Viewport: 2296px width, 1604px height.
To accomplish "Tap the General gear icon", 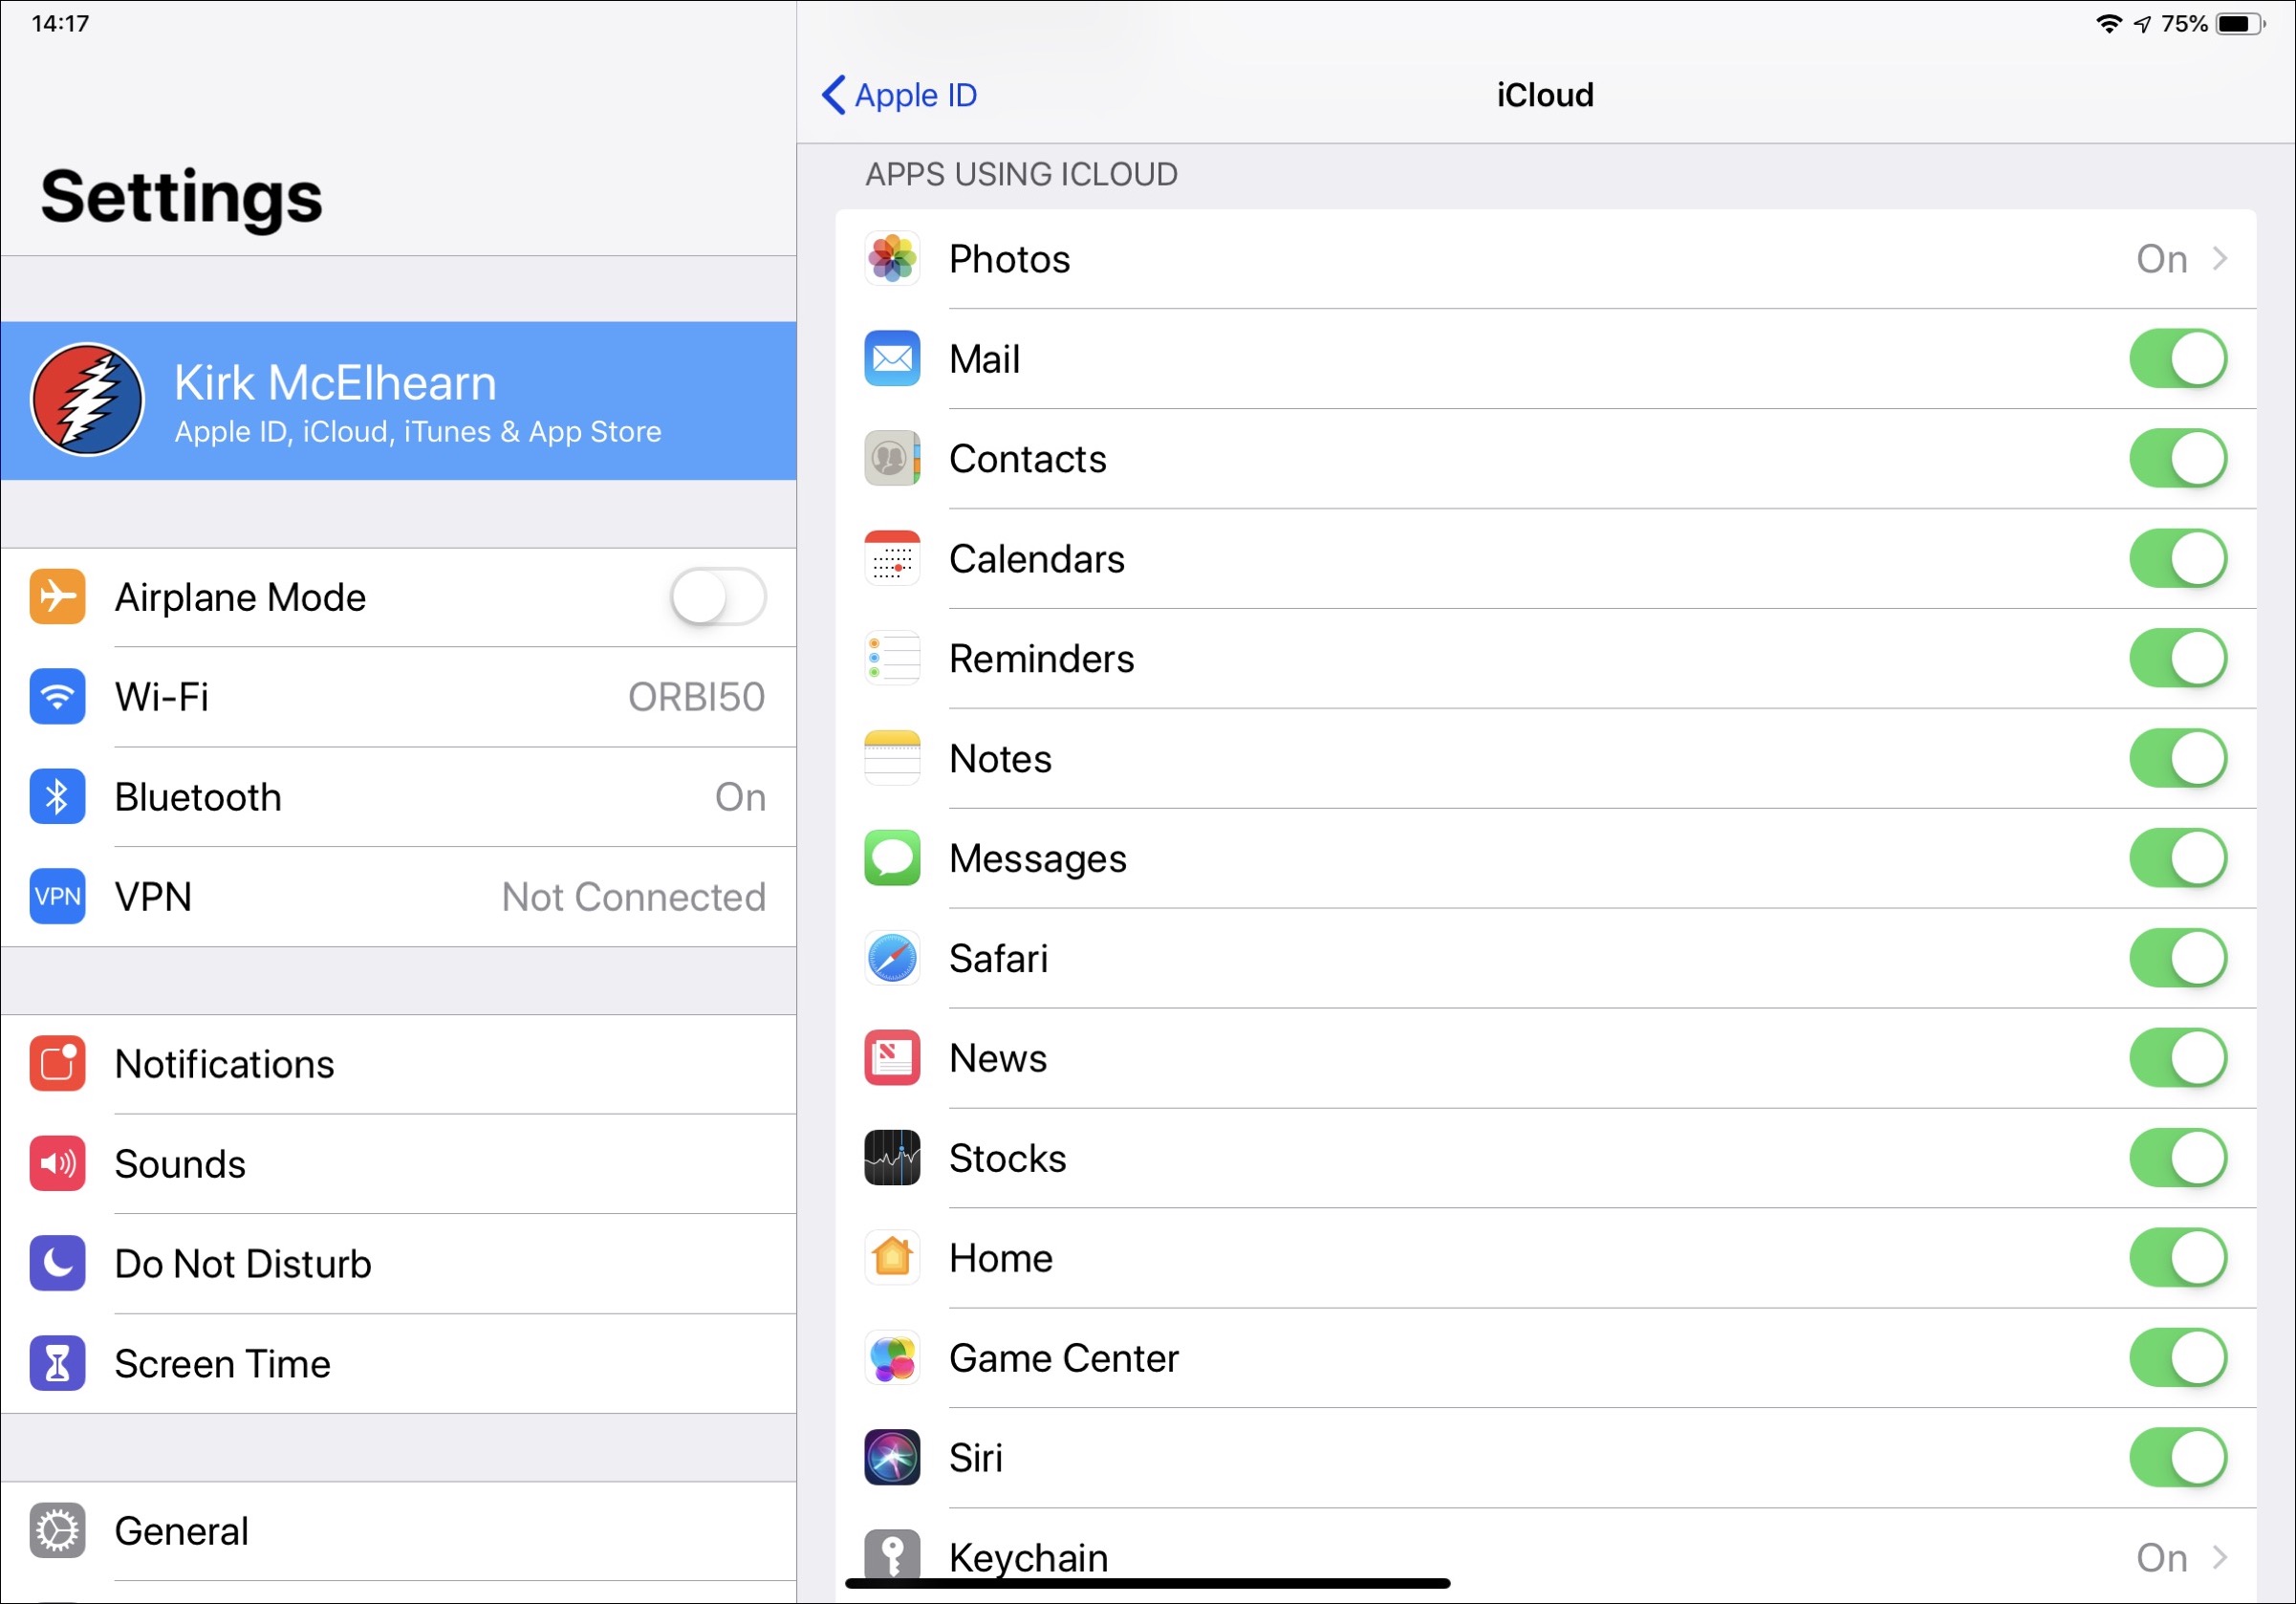I will click(57, 1531).
